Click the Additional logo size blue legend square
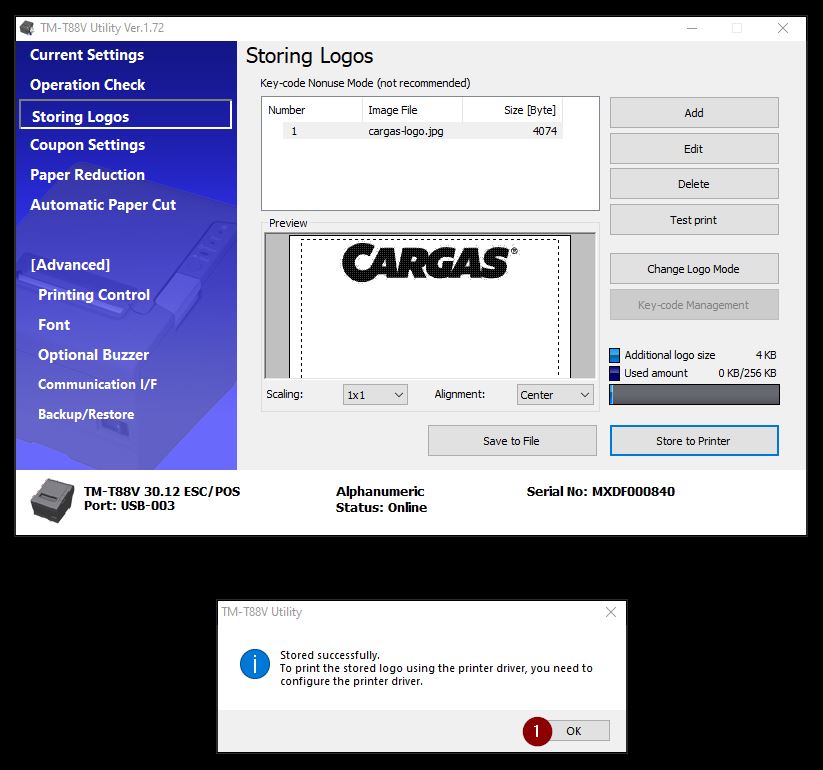This screenshot has height=770, width=823. 614,355
